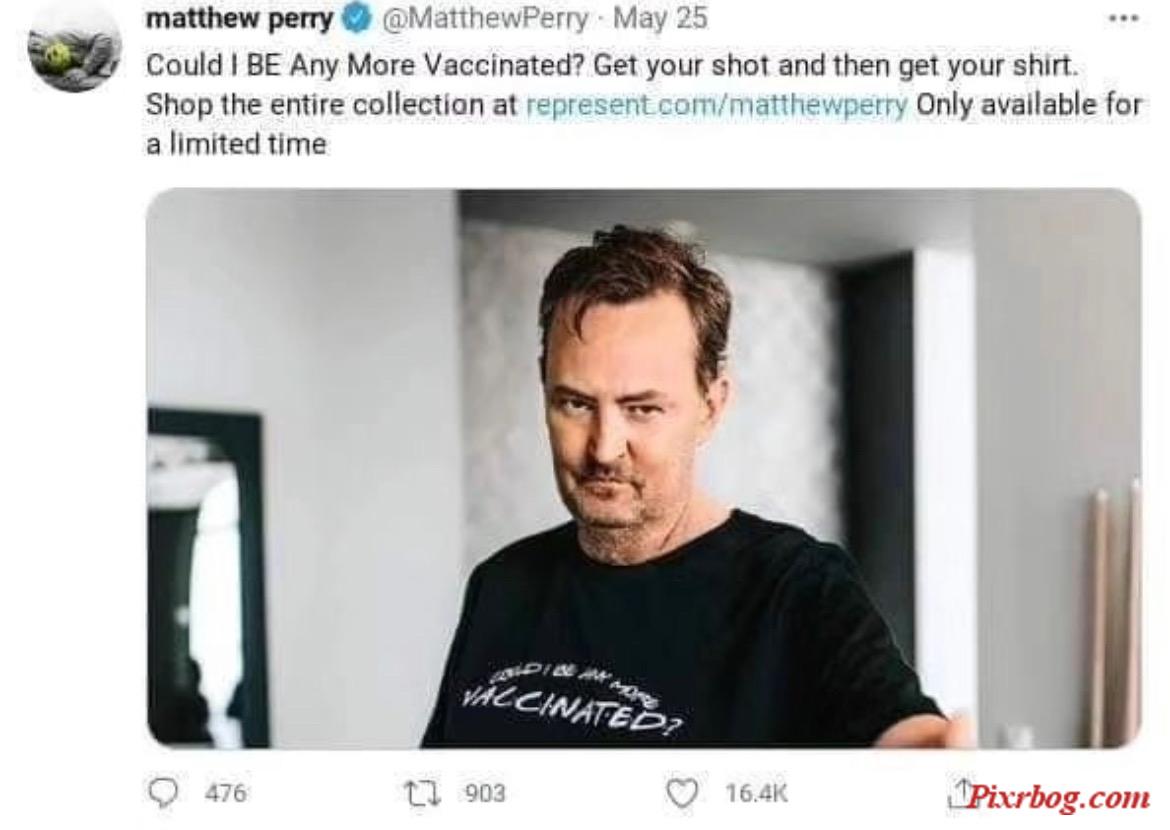View the 476 replies count

click(x=225, y=793)
